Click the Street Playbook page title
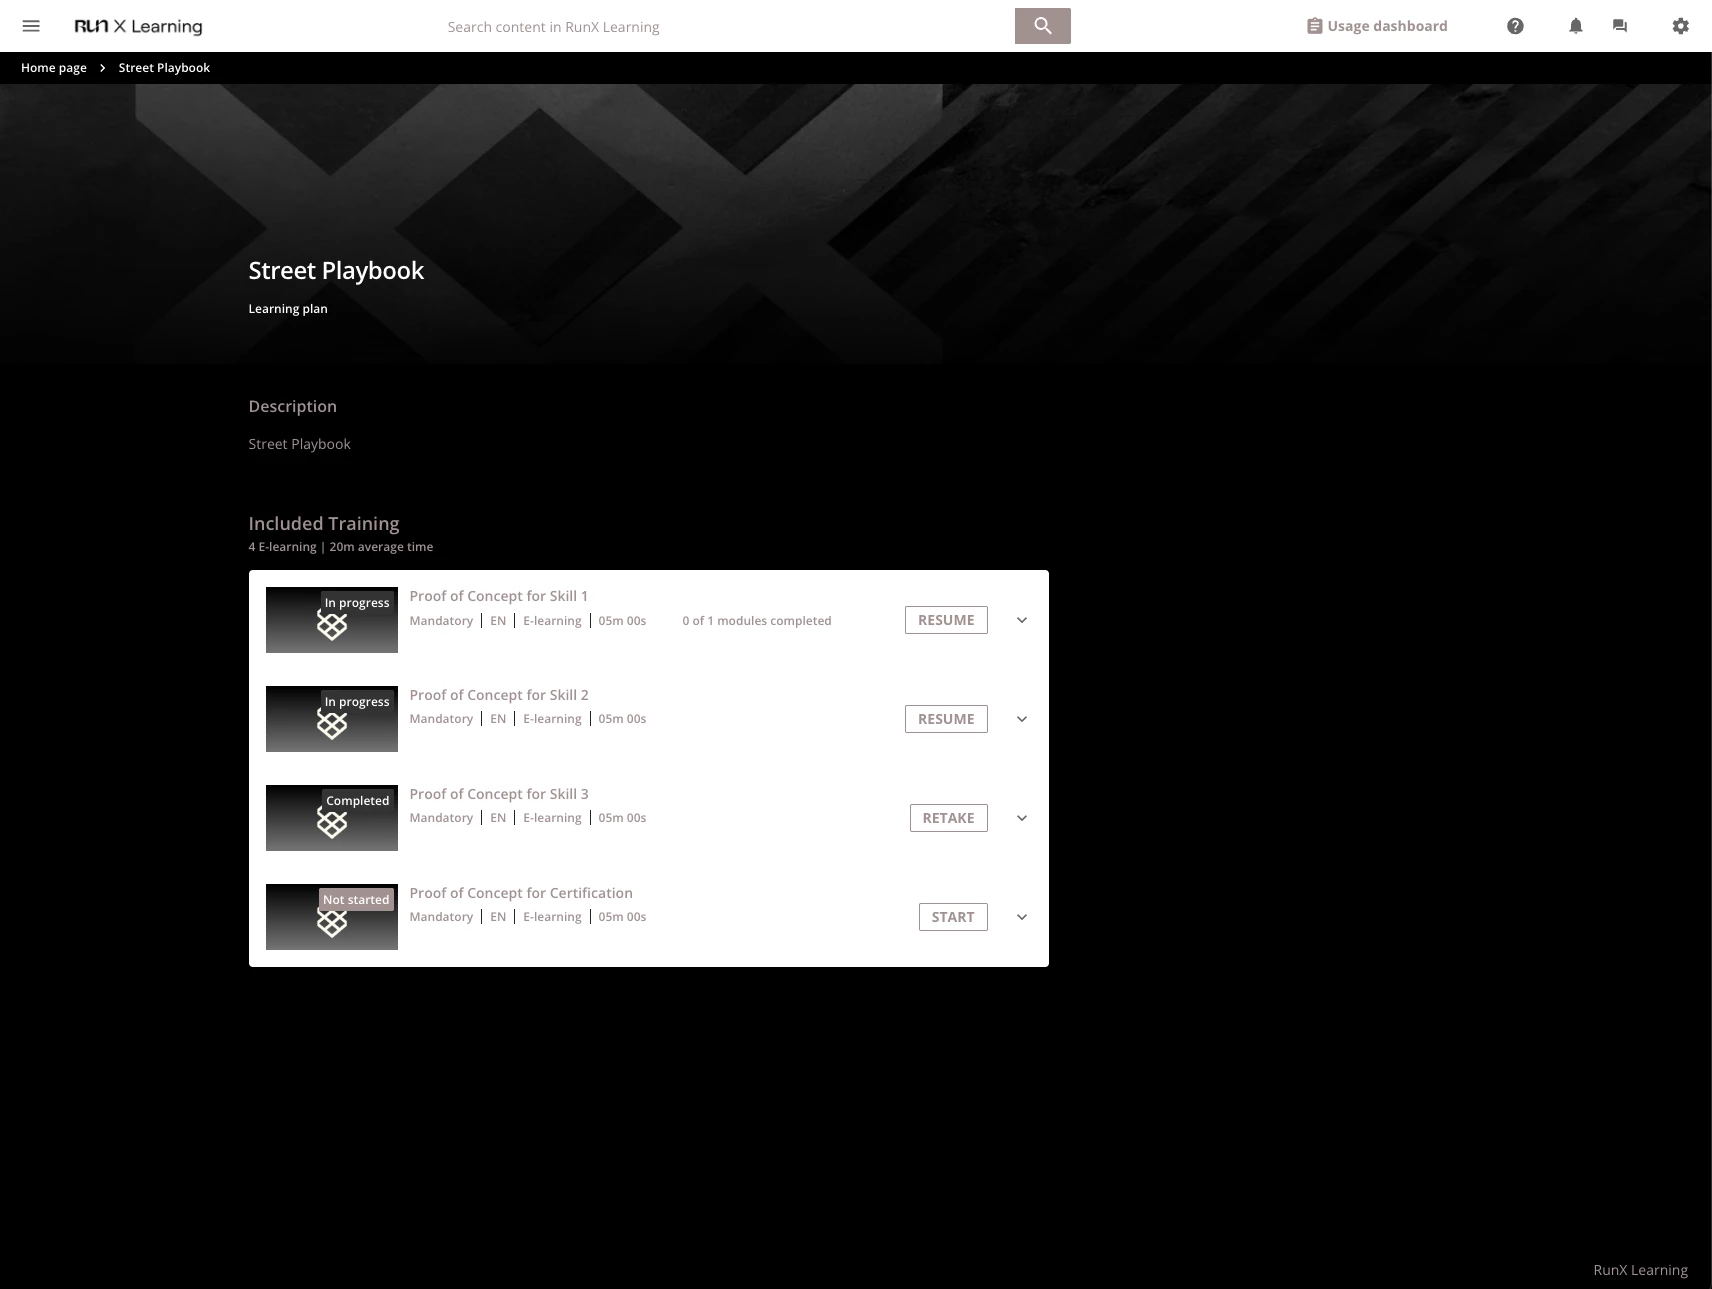Image resolution: width=1712 pixels, height=1289 pixels. [x=336, y=270]
